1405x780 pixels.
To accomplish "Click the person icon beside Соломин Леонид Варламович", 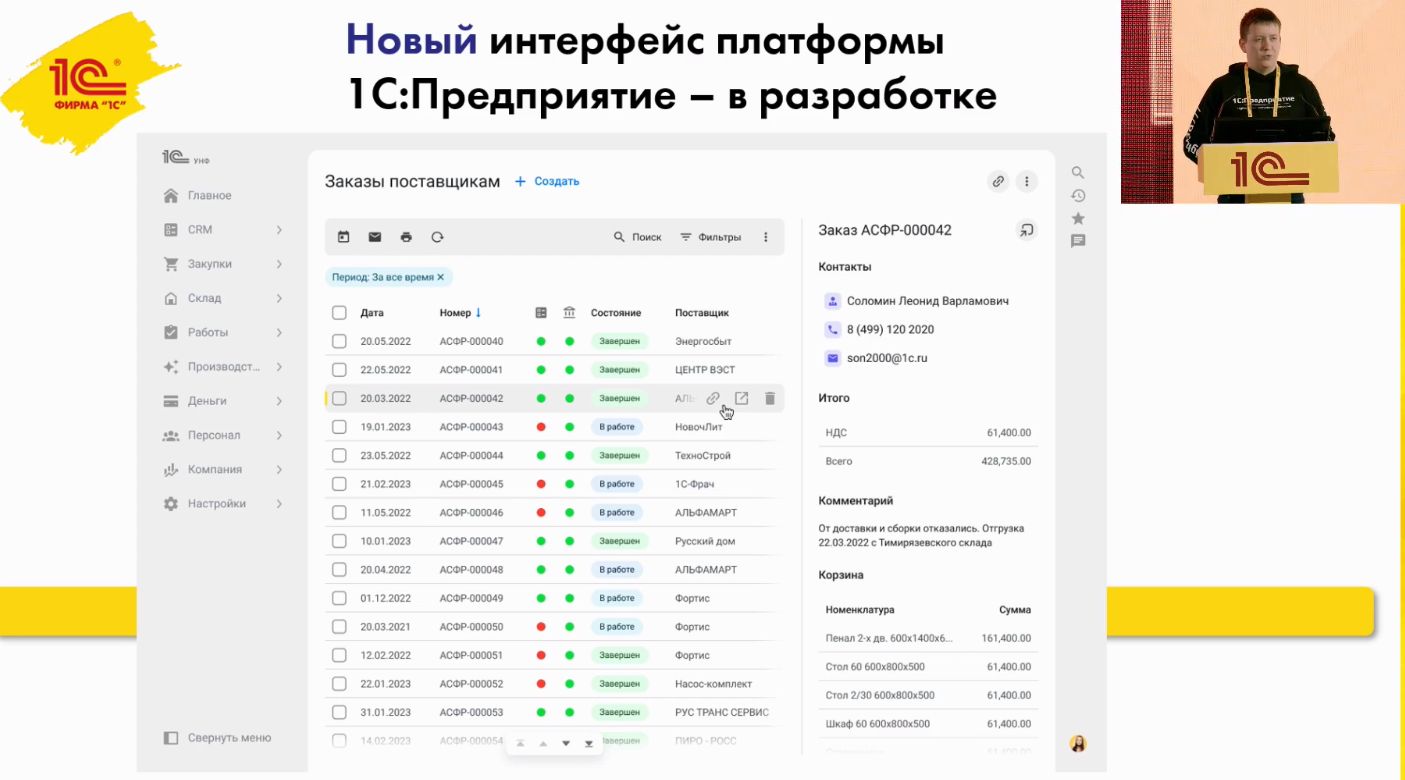I will 832,301.
